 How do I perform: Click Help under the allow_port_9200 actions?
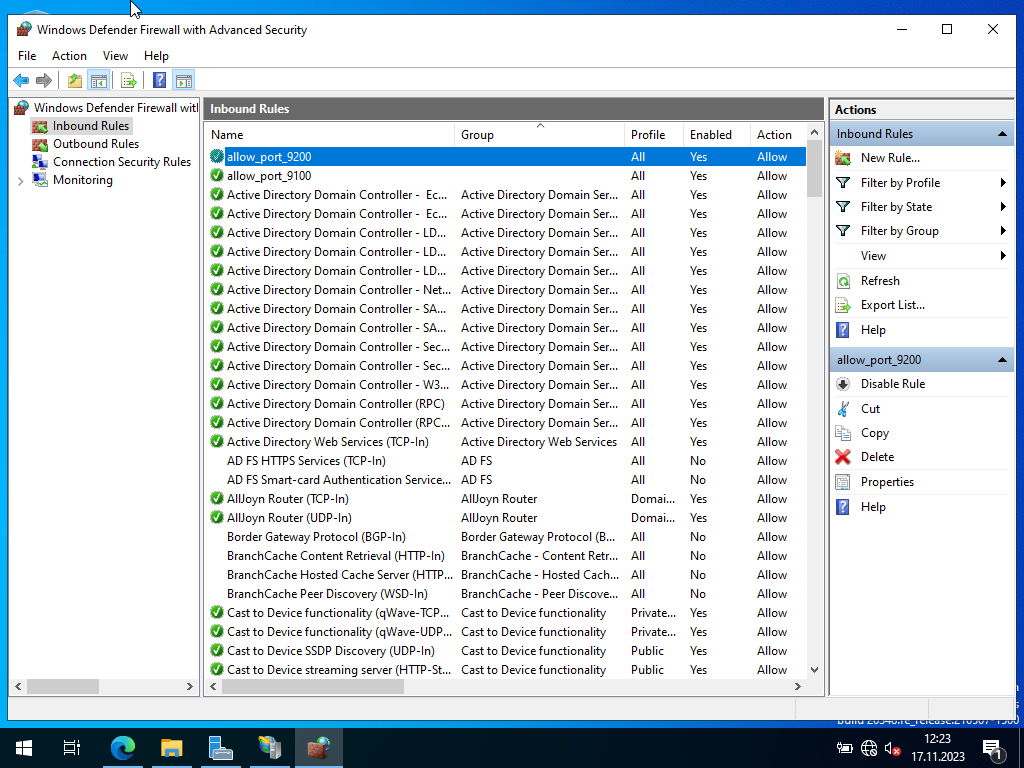pyautogui.click(x=873, y=507)
